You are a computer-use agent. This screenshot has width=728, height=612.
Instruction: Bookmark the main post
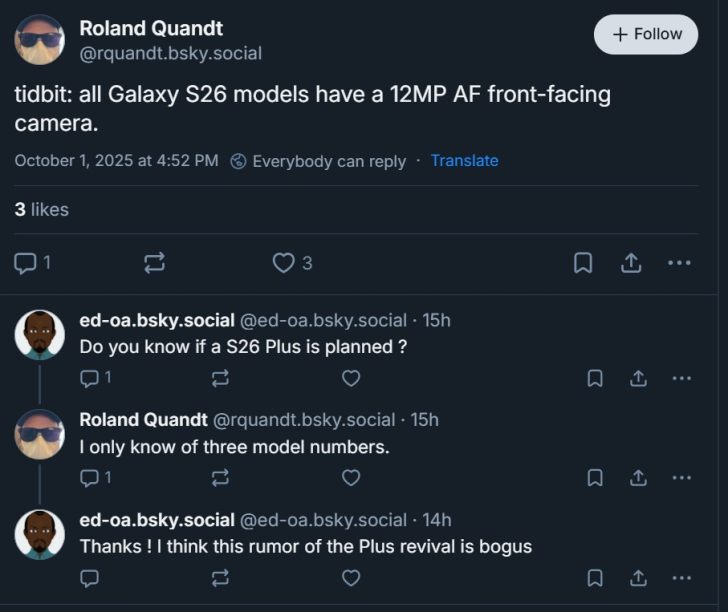click(x=583, y=262)
